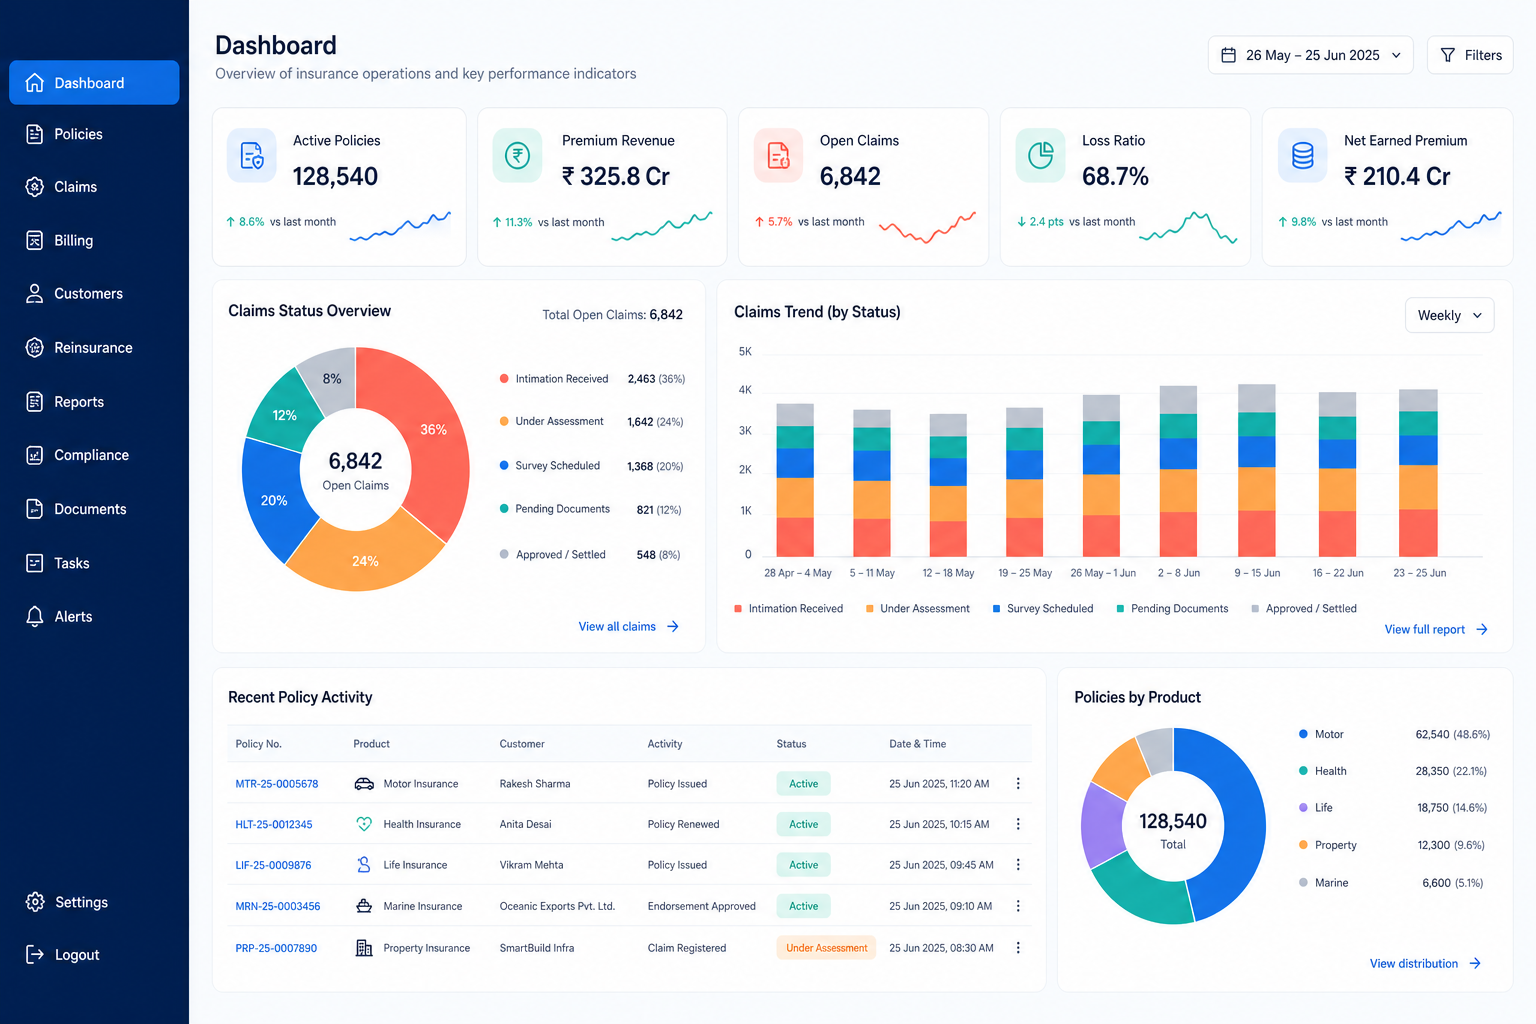
Task: Click the Marine Insurance ship icon
Action: 364,906
